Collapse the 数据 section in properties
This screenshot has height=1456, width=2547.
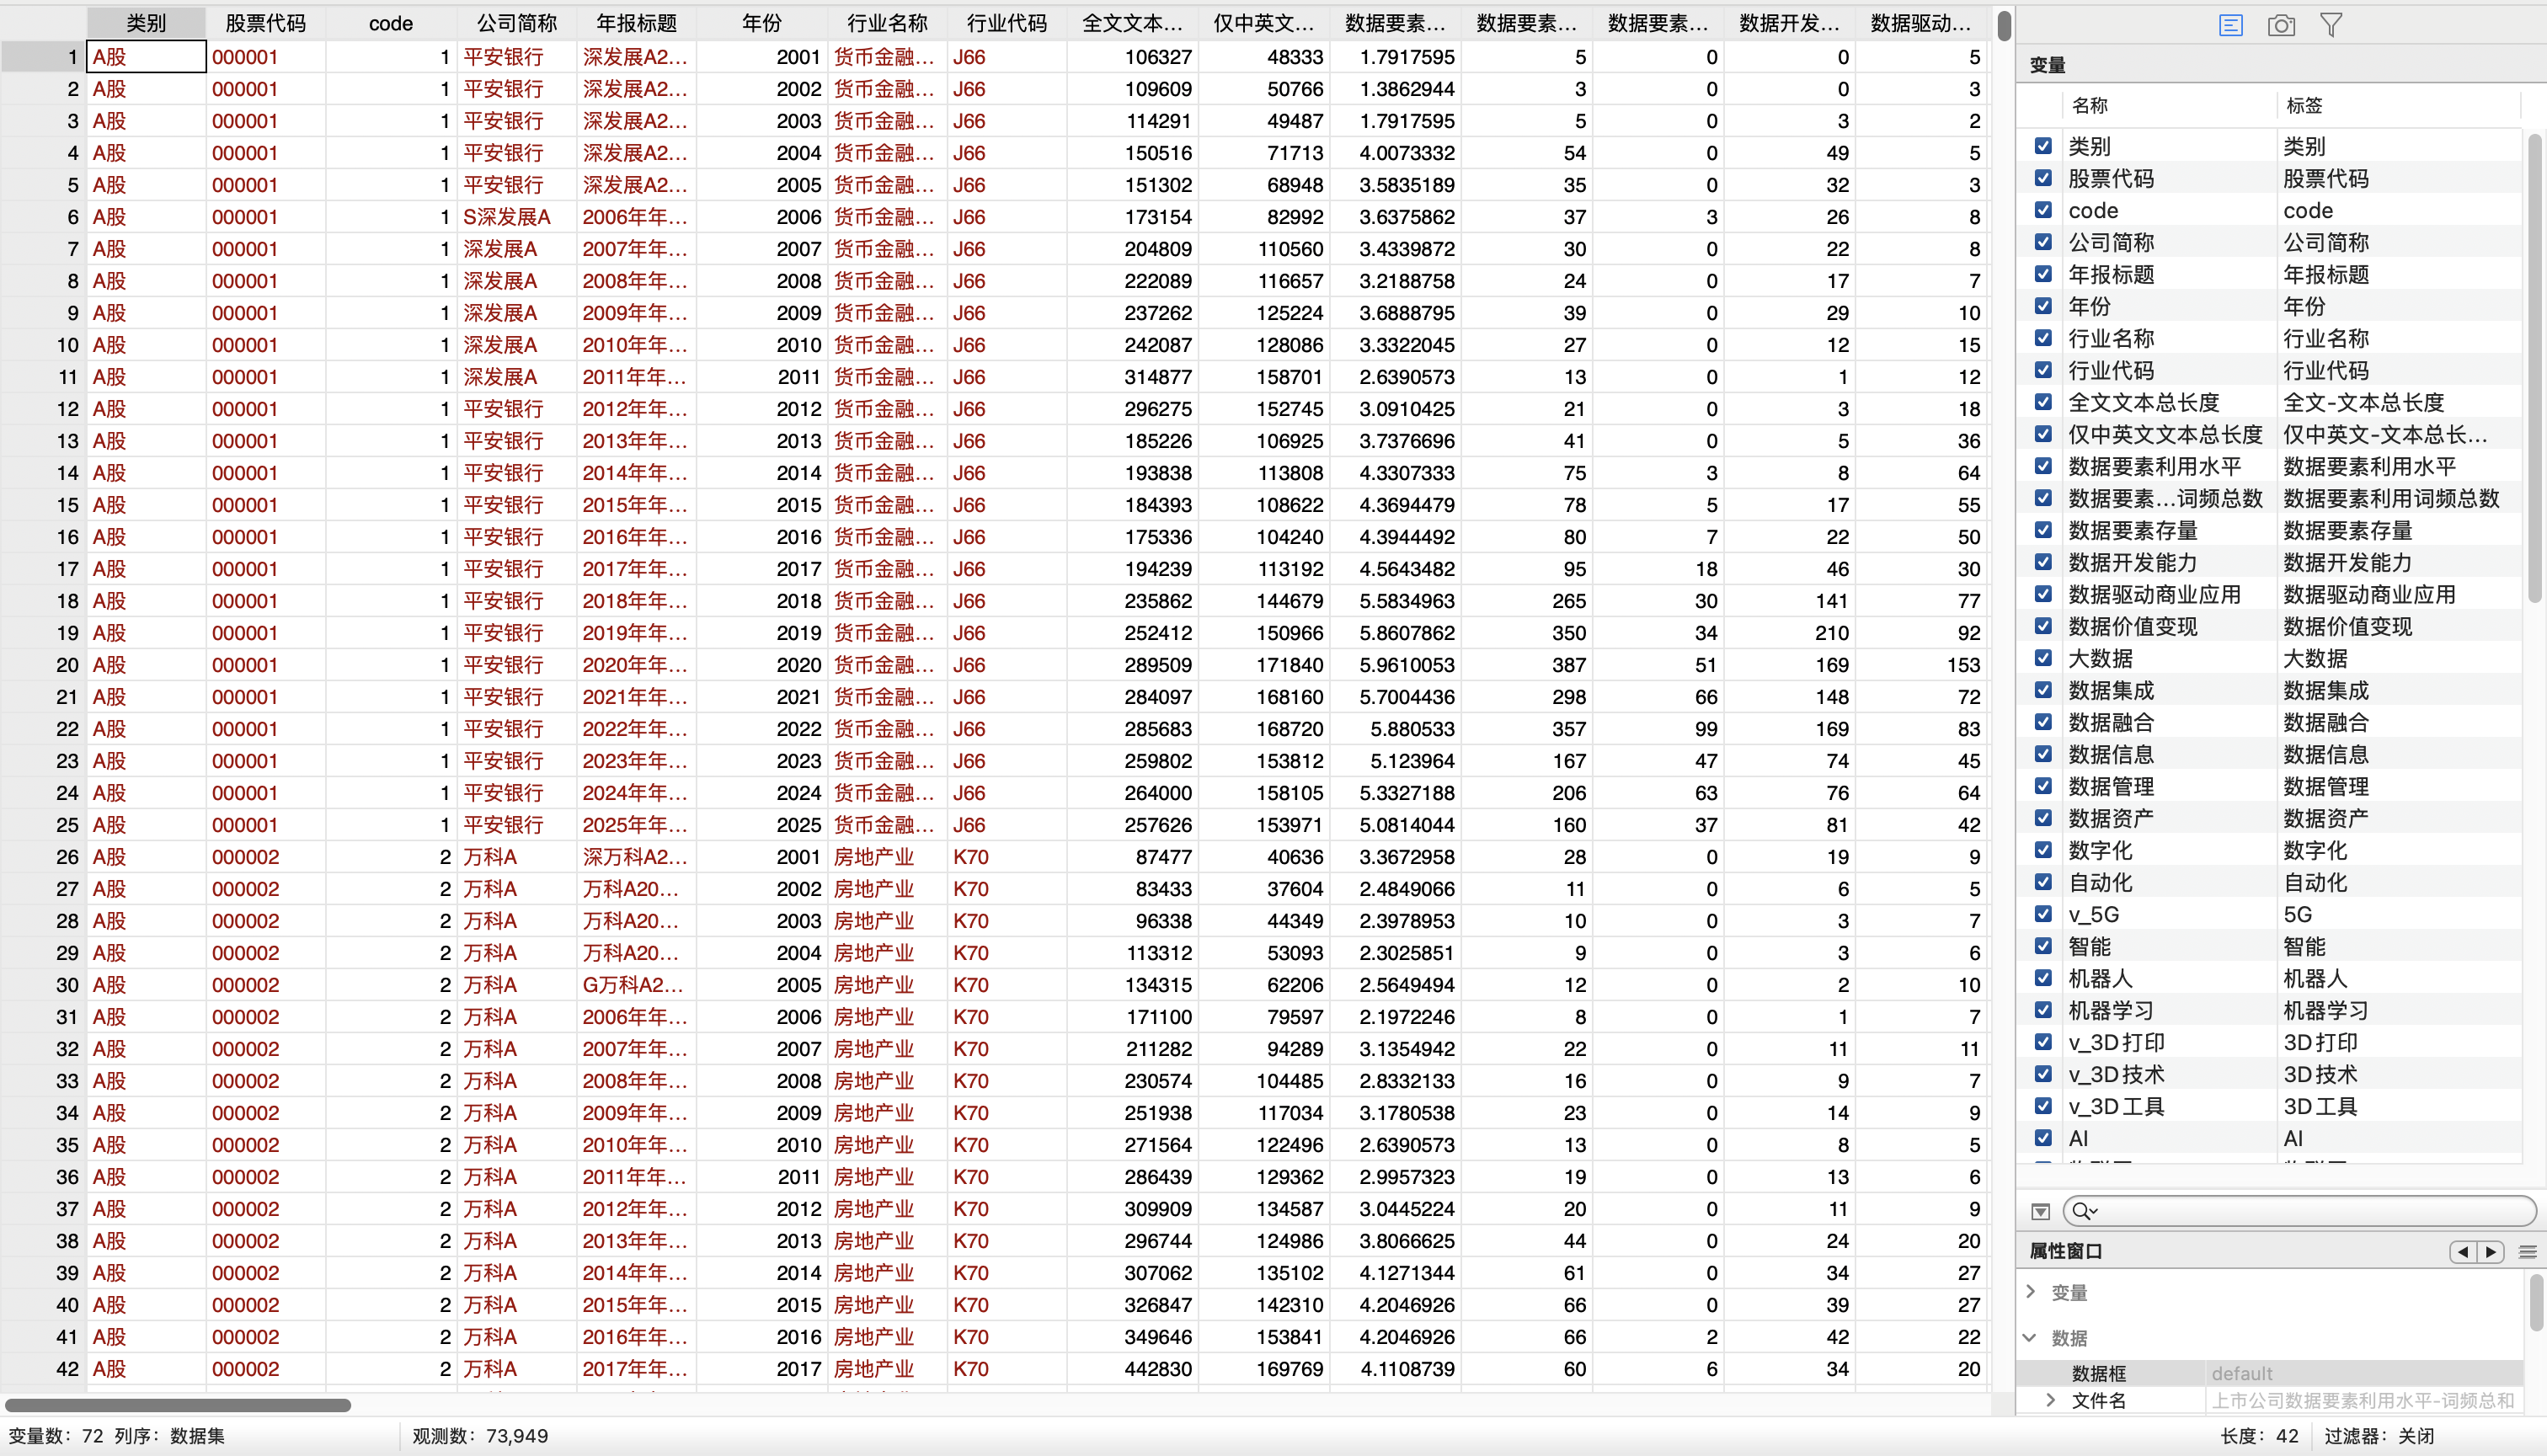tap(2030, 1337)
